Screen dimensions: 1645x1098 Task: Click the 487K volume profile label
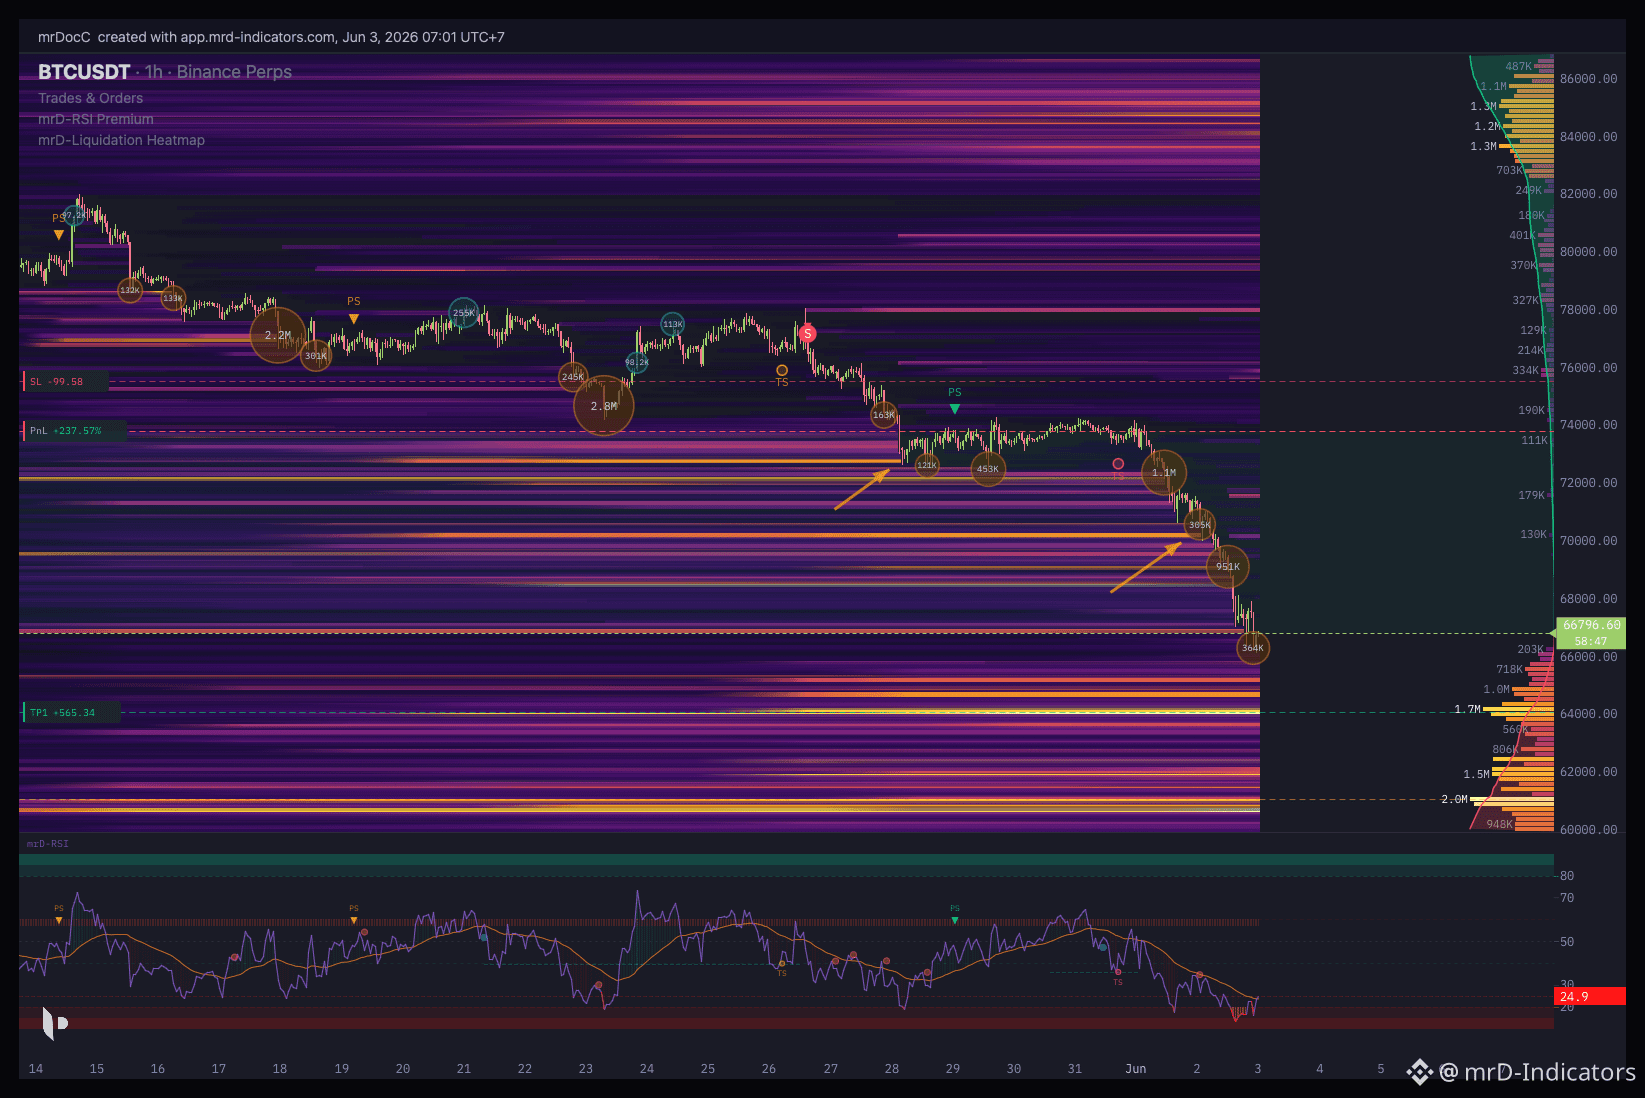(x=1518, y=67)
